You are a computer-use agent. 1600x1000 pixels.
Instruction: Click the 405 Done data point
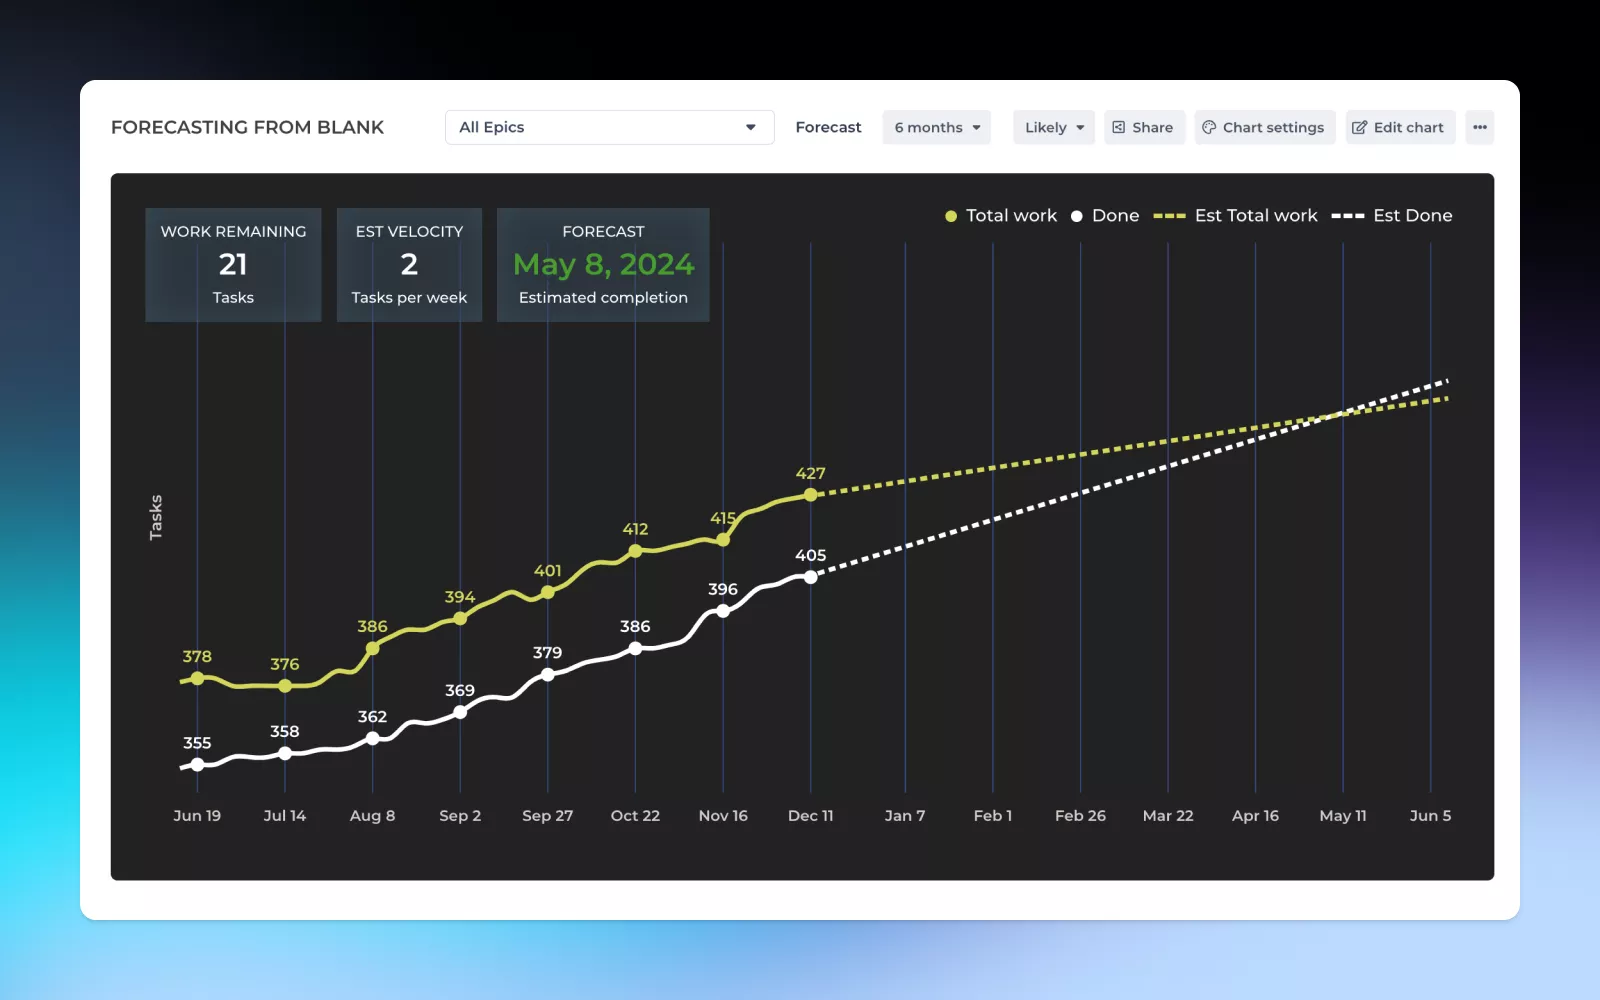pyautogui.click(x=811, y=577)
